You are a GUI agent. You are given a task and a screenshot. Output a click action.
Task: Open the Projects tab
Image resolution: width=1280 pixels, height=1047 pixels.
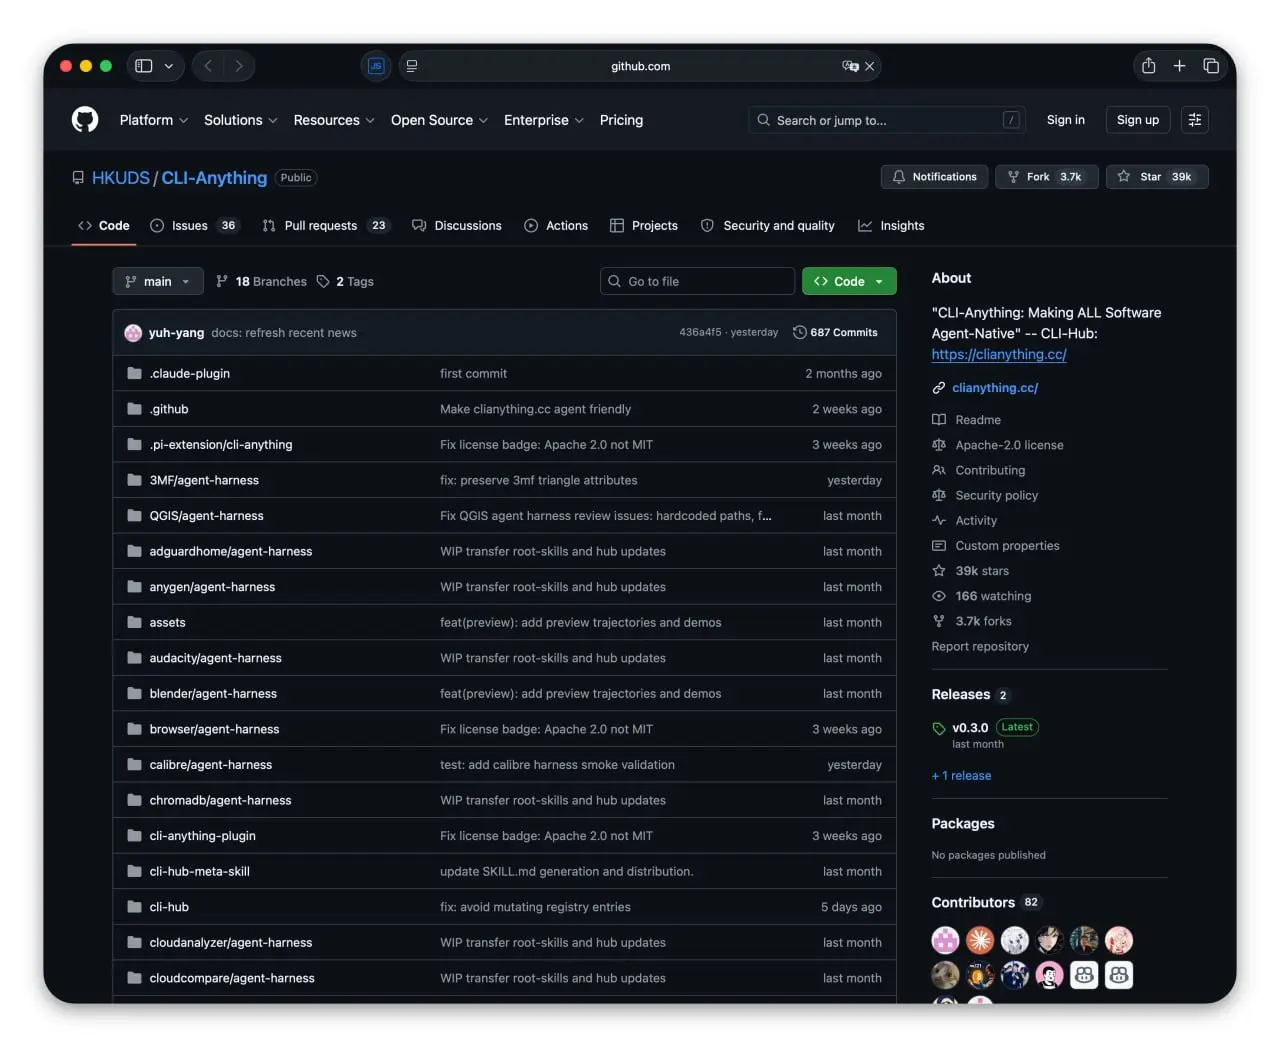click(644, 226)
